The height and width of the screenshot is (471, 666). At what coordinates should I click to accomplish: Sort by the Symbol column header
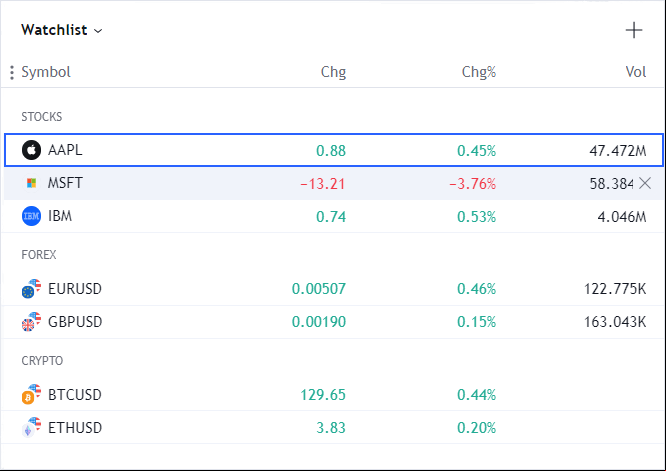[46, 72]
